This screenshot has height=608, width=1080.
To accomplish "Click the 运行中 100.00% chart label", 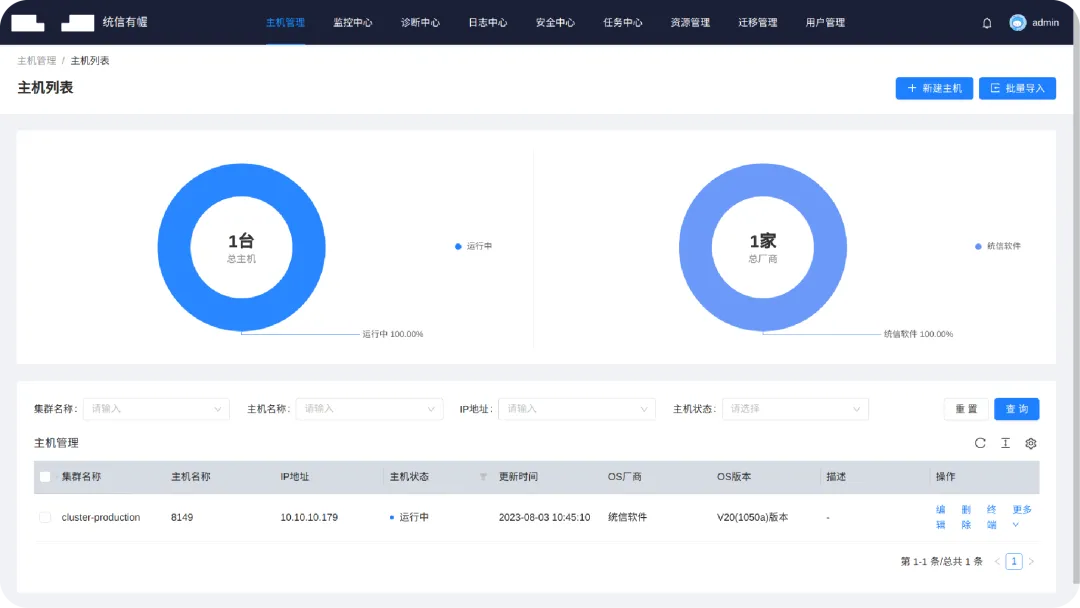I will pyautogui.click(x=393, y=334).
